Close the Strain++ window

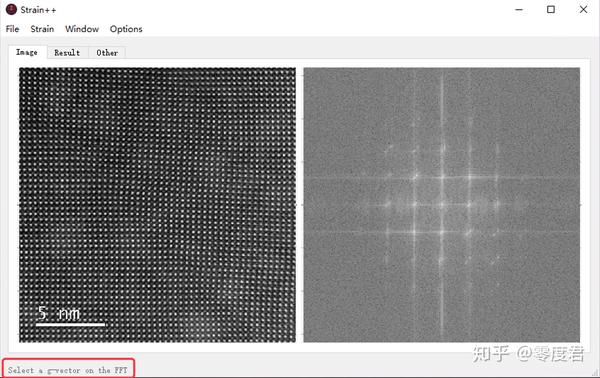click(583, 10)
